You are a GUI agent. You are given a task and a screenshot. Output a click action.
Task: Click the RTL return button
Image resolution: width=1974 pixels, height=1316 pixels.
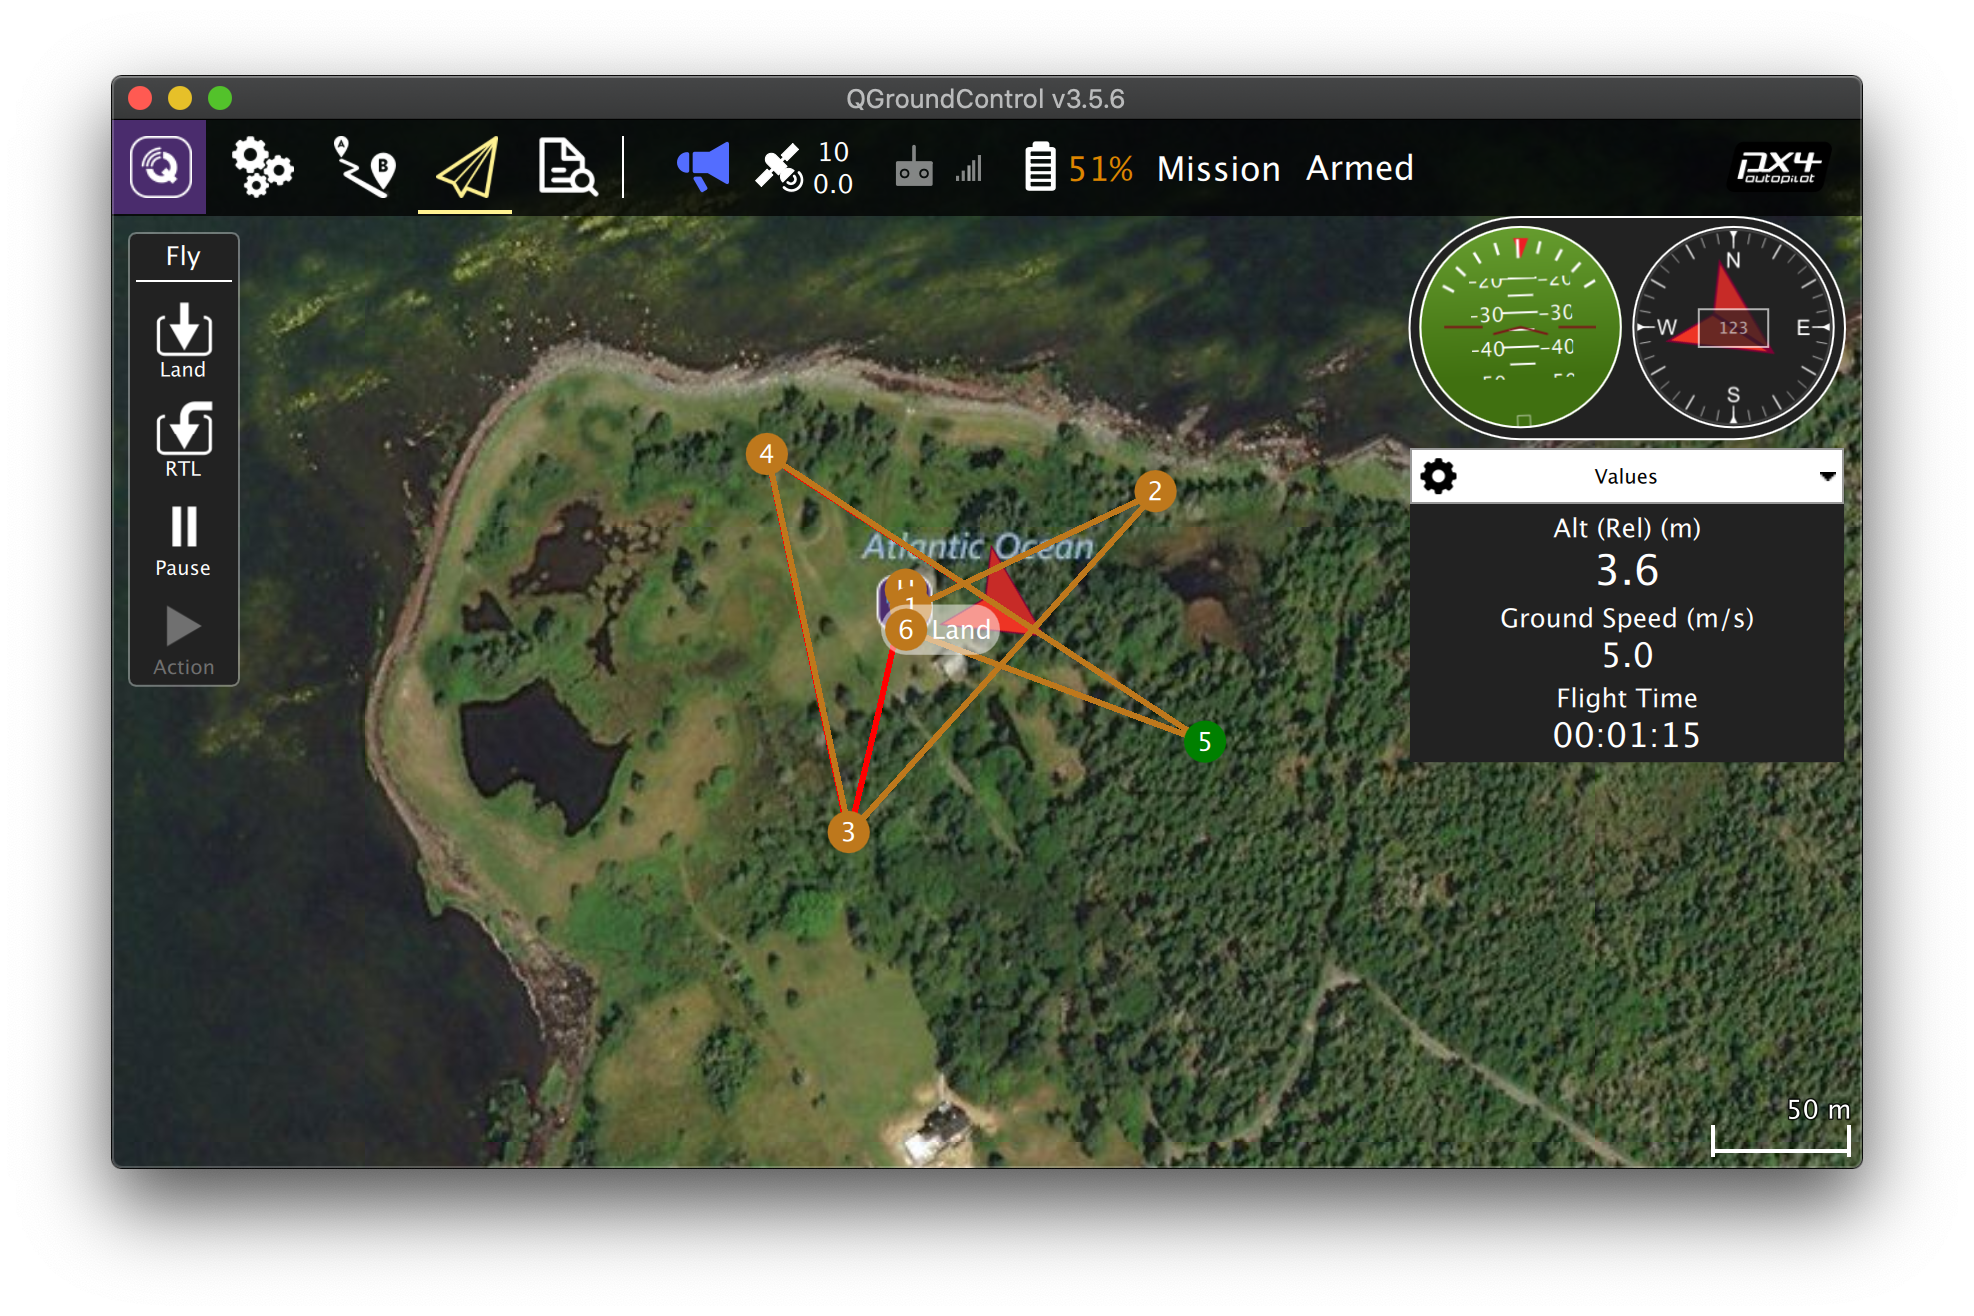[x=183, y=440]
